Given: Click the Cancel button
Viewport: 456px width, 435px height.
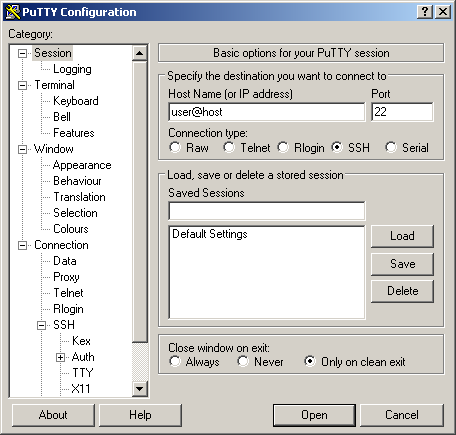Looking at the screenshot, I should [402, 415].
